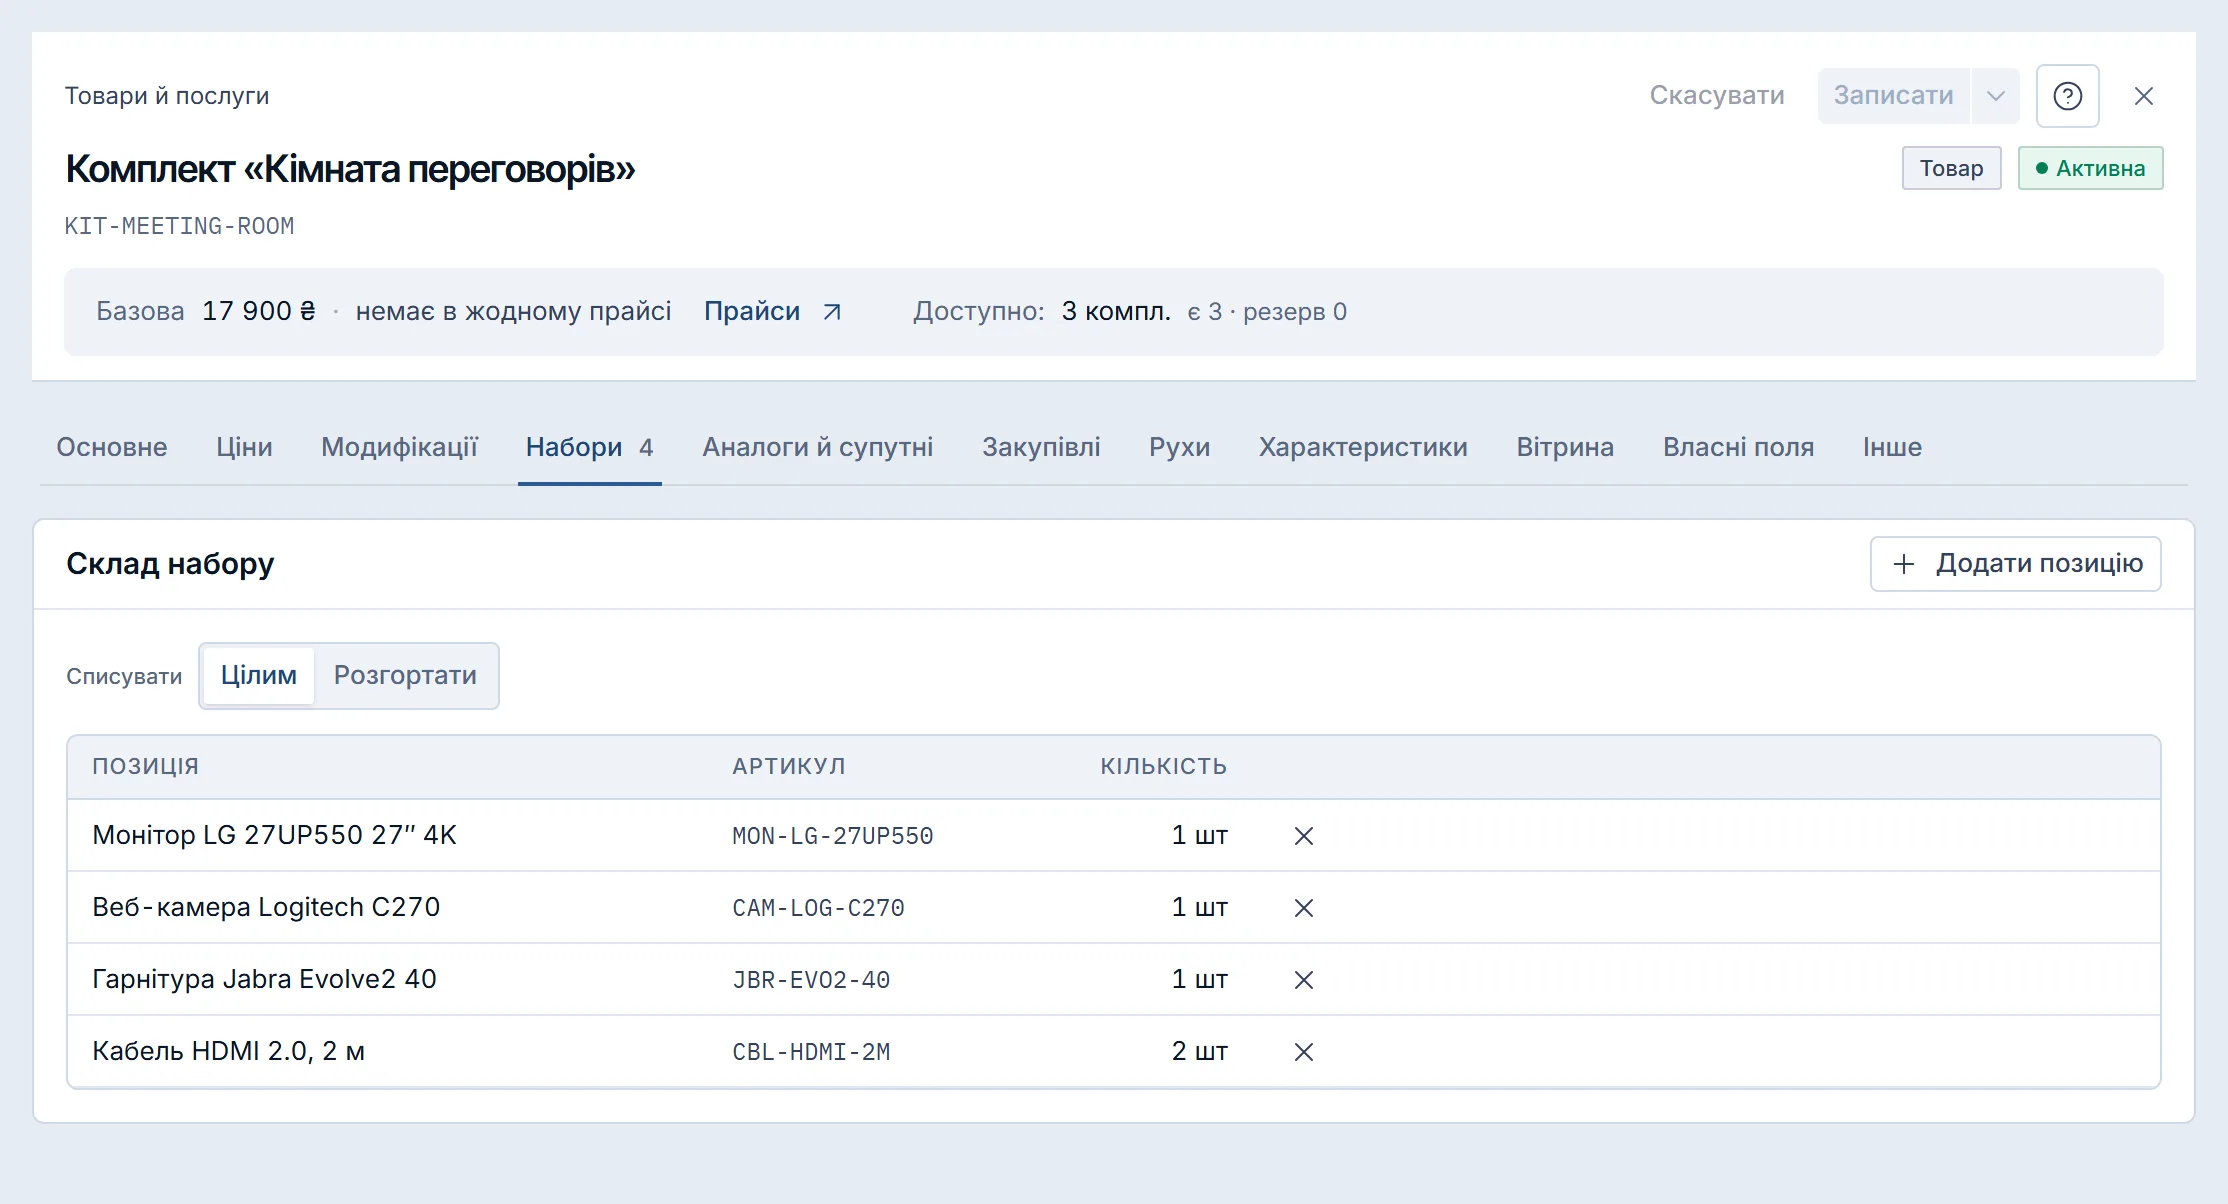Click the Записати button
This screenshot has width=2228, height=1204.
click(x=1893, y=96)
